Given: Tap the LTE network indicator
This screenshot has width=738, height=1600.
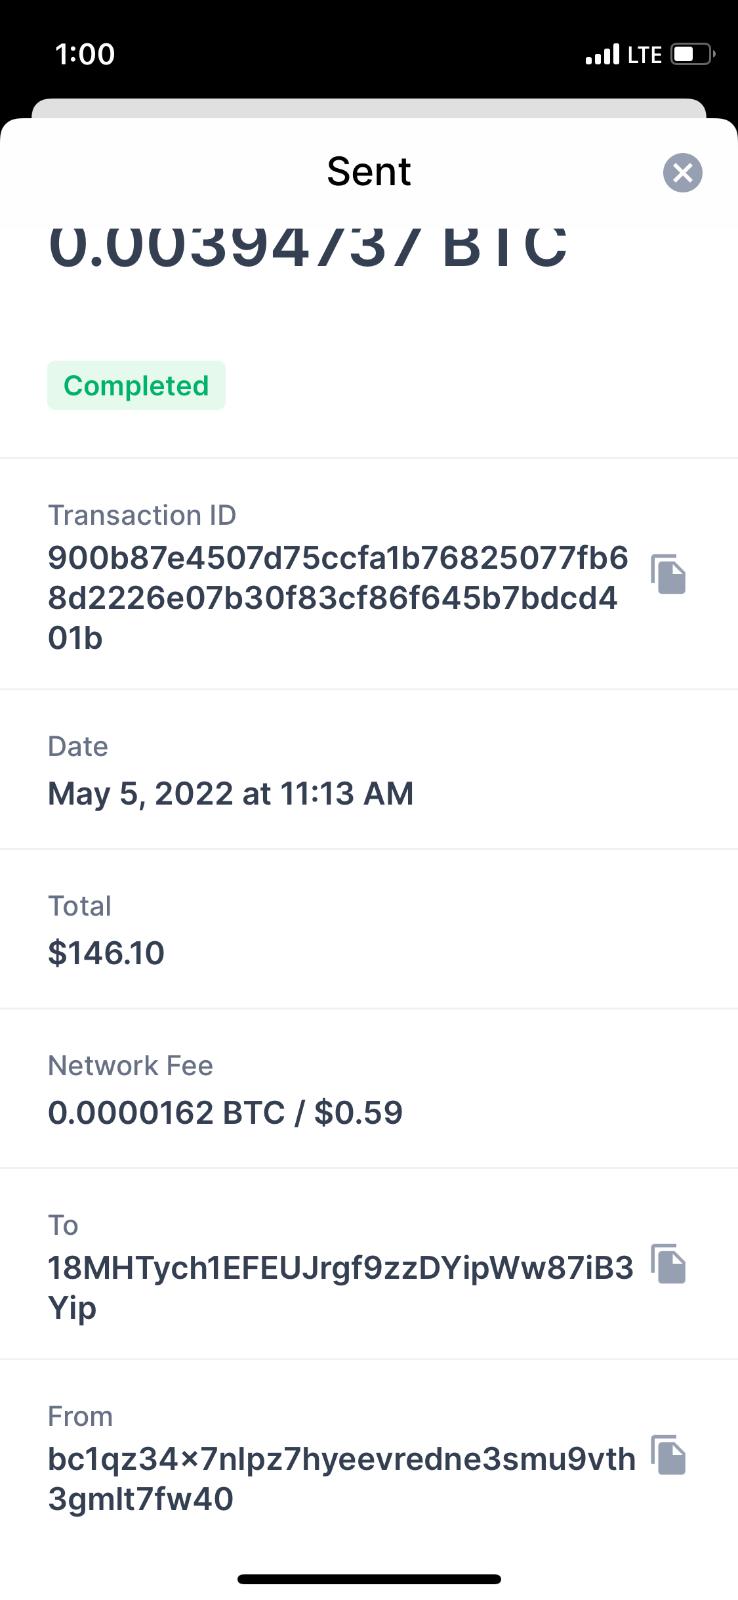Looking at the screenshot, I should (645, 54).
